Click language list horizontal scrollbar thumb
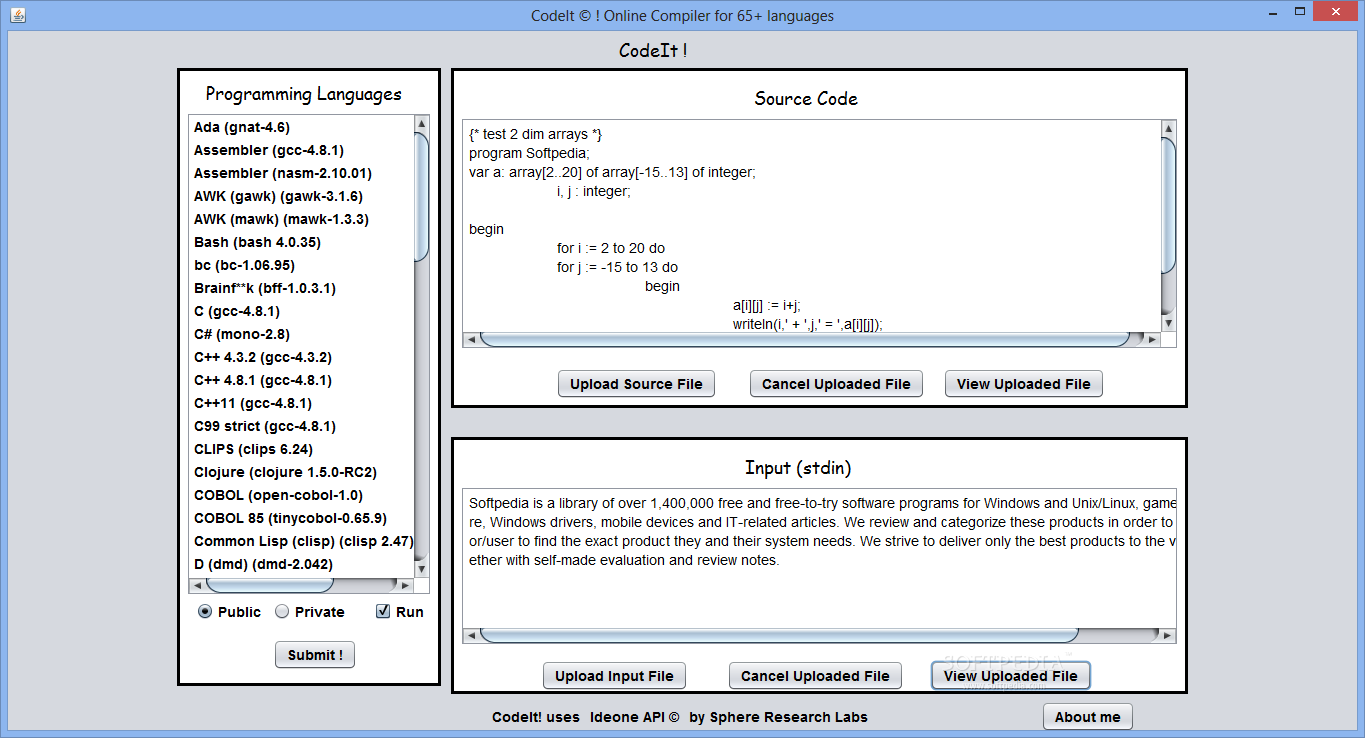The width and height of the screenshot is (1365, 738). click(270, 585)
